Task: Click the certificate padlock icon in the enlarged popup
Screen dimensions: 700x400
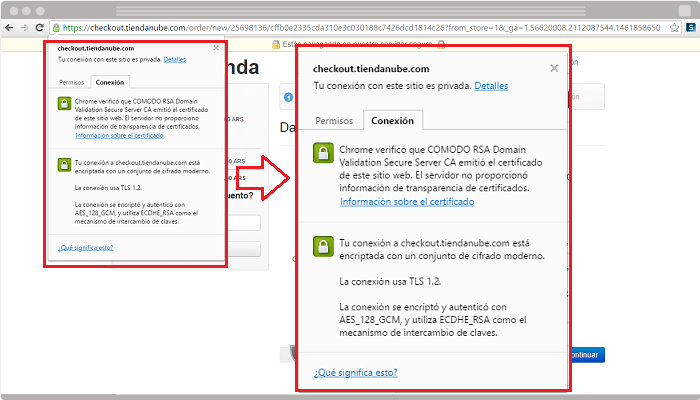Action: 323,153
